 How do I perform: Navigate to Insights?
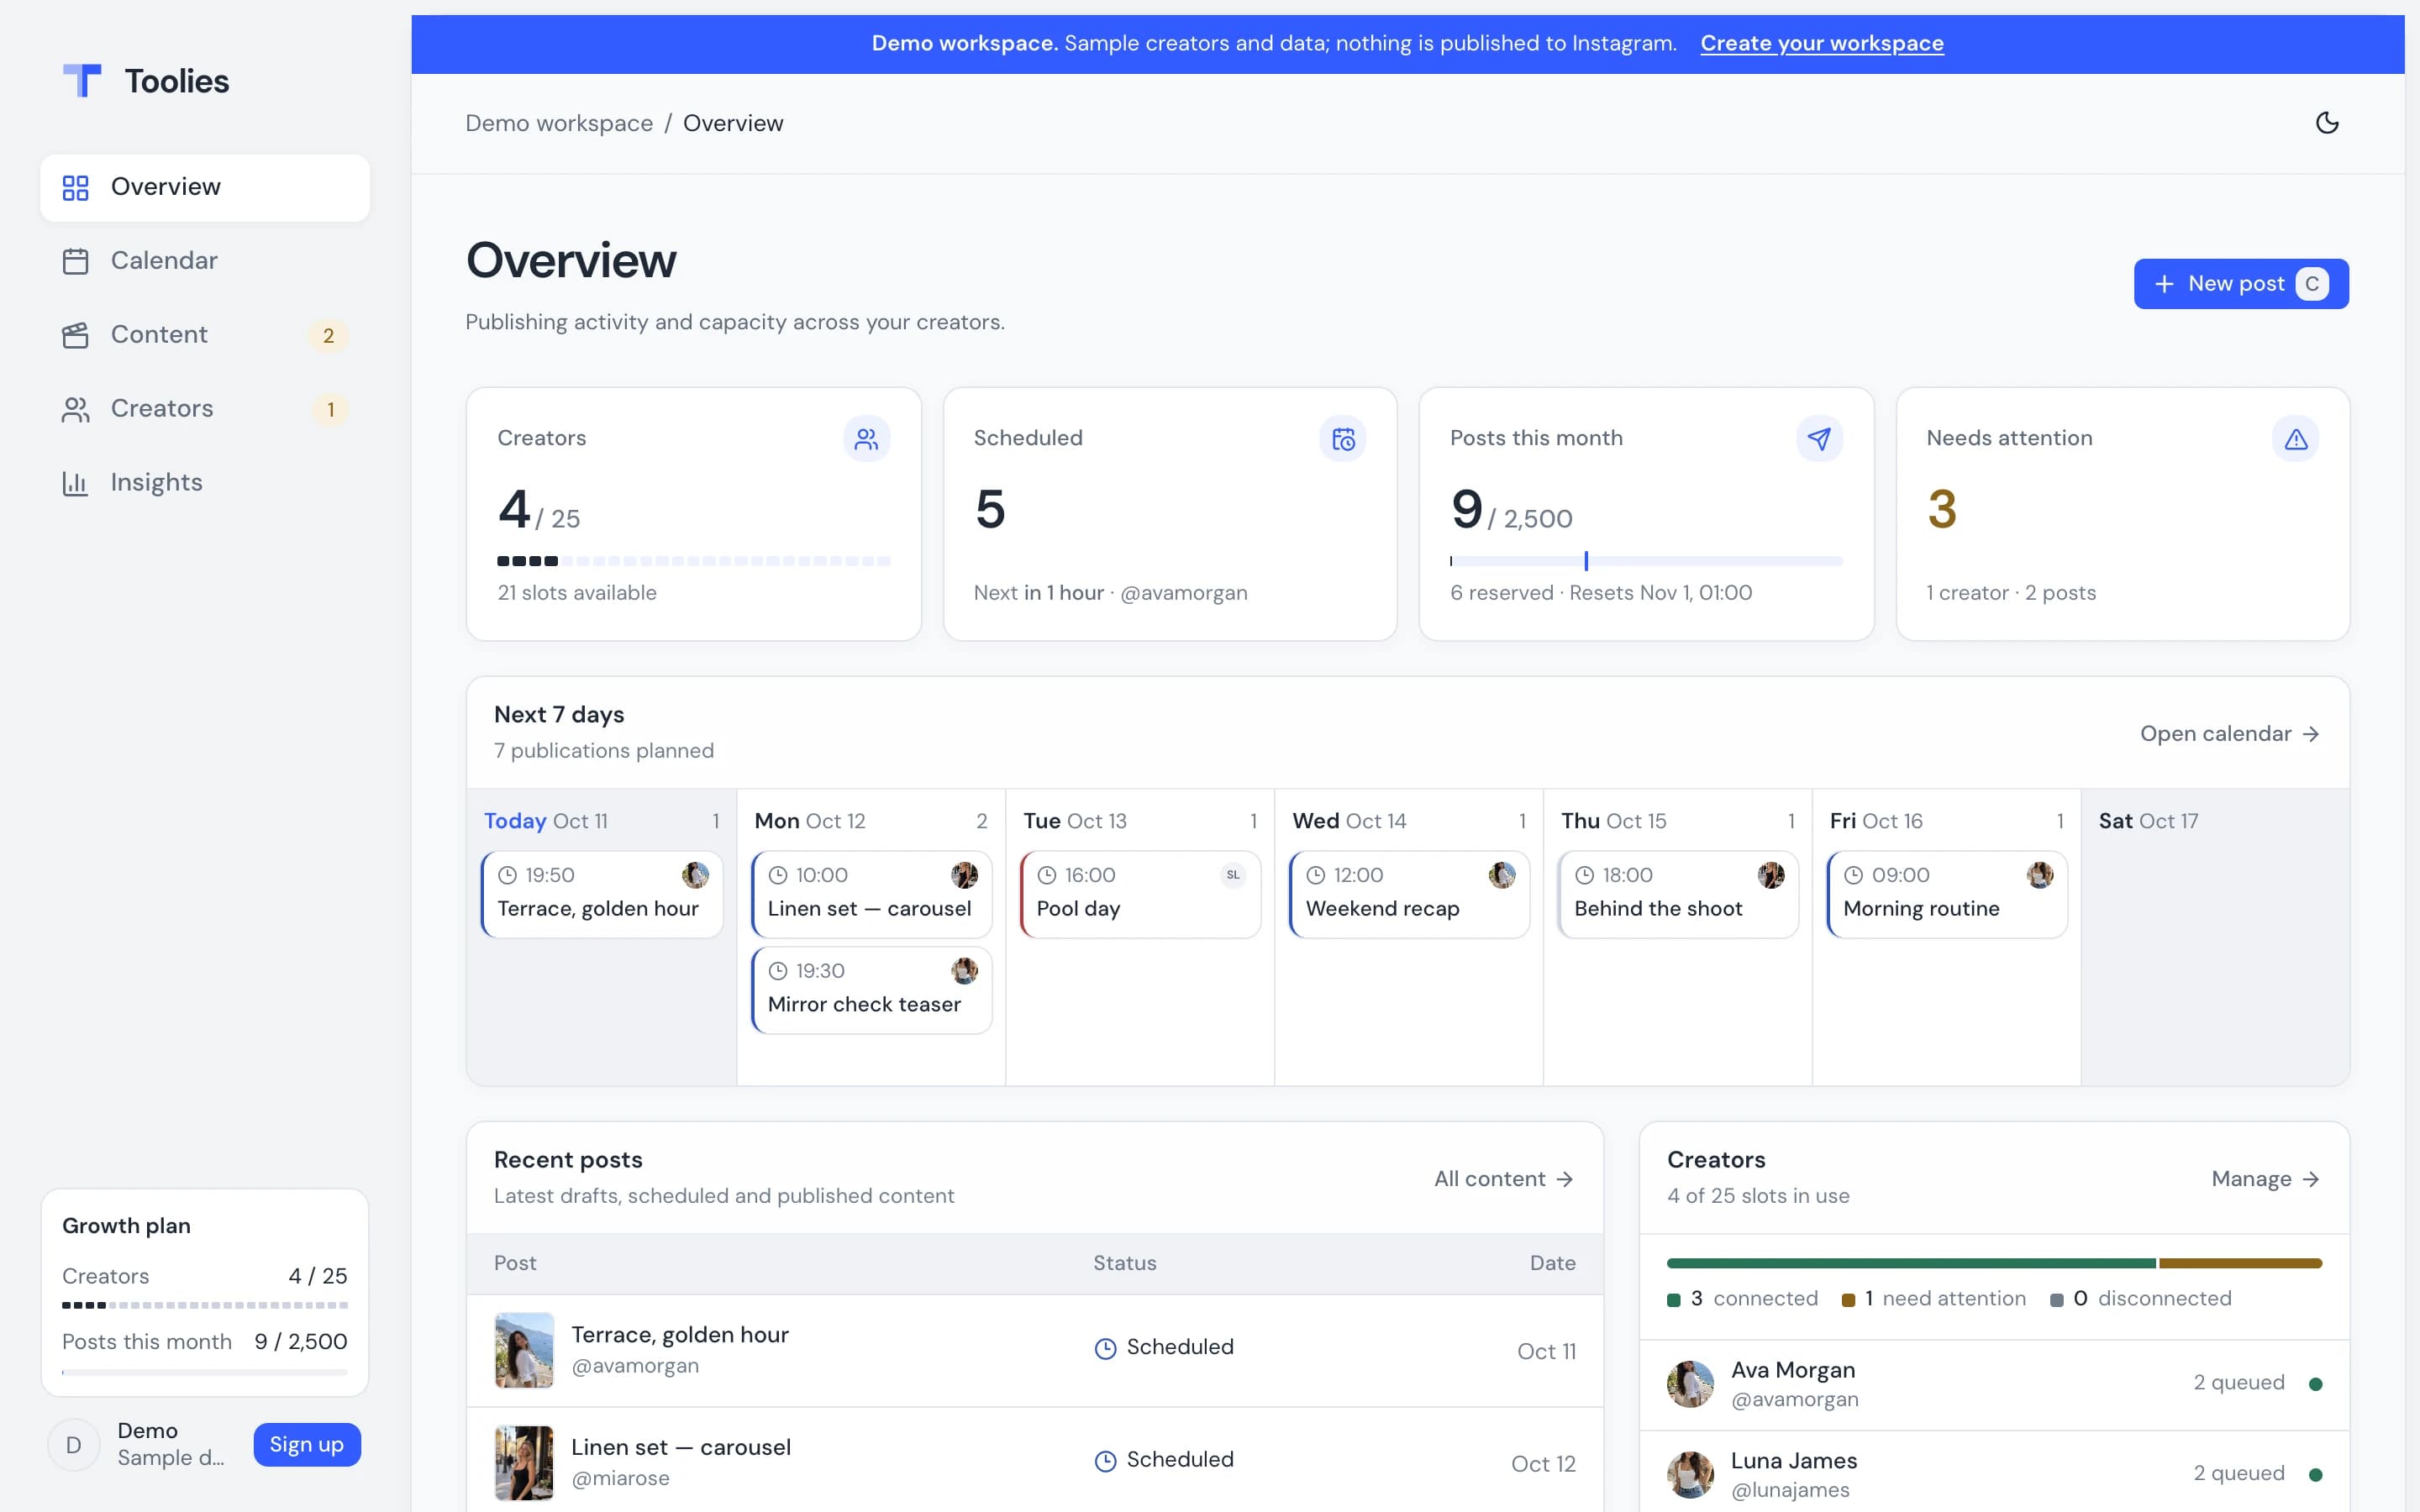[205, 483]
